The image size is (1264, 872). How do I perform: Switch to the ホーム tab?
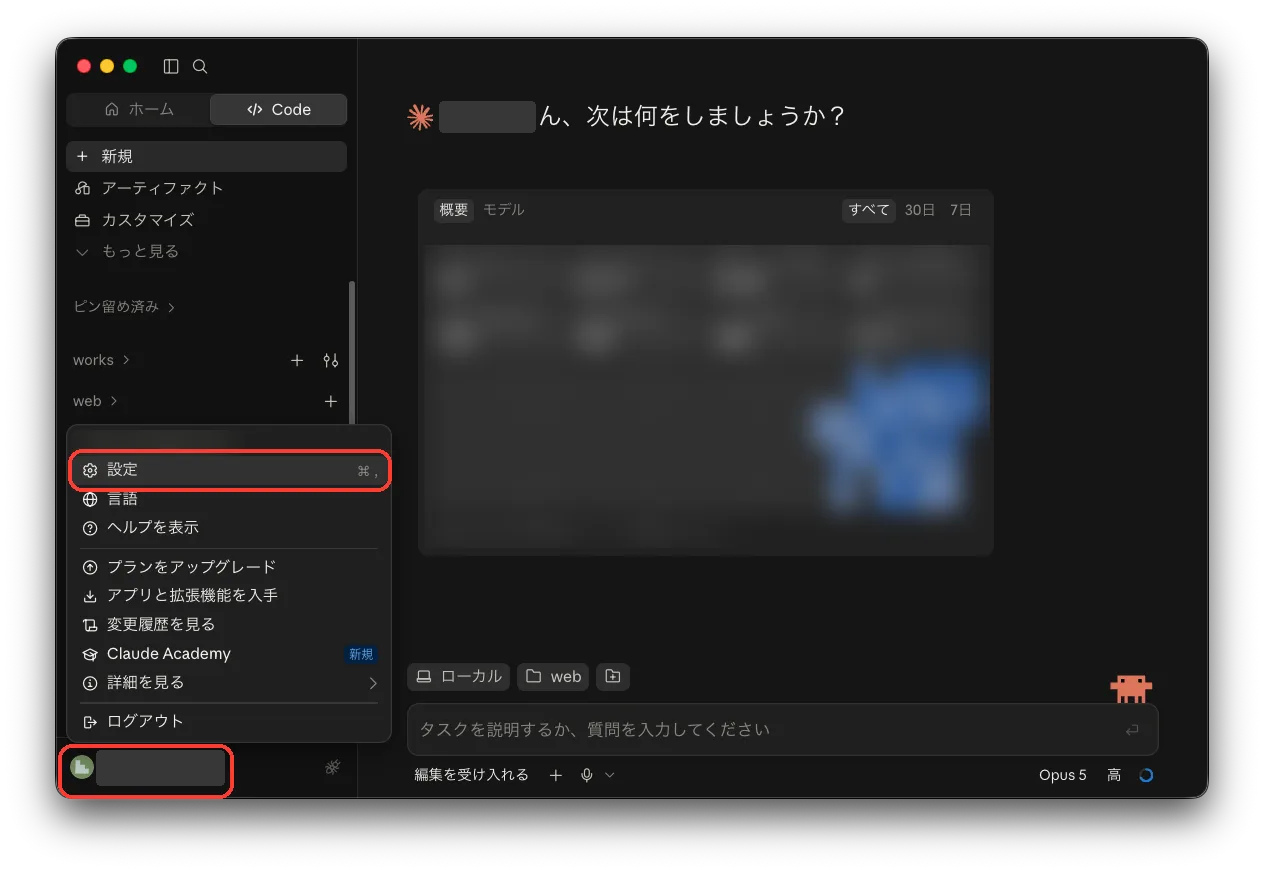click(139, 110)
